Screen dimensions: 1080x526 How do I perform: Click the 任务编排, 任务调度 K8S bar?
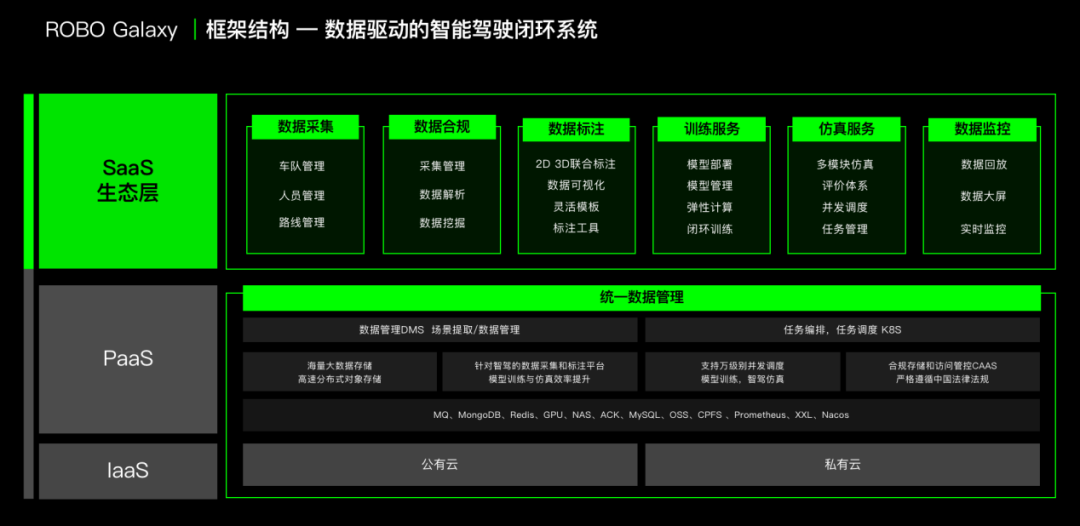pyautogui.click(x=842, y=330)
